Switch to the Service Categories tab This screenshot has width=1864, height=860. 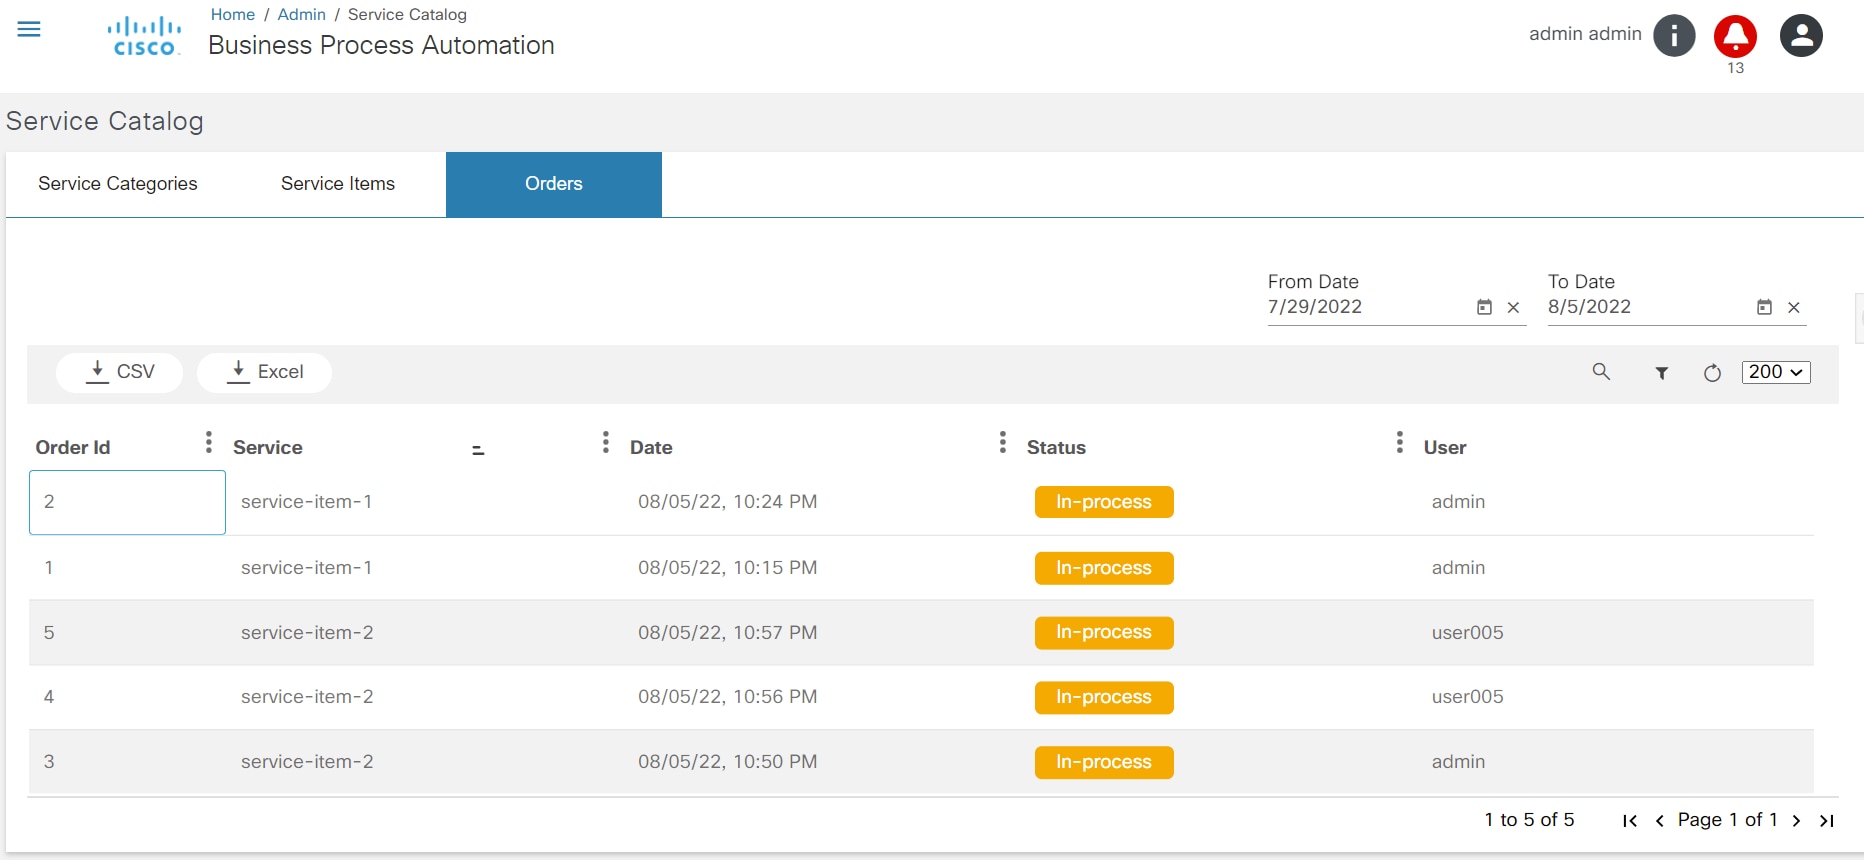118,184
